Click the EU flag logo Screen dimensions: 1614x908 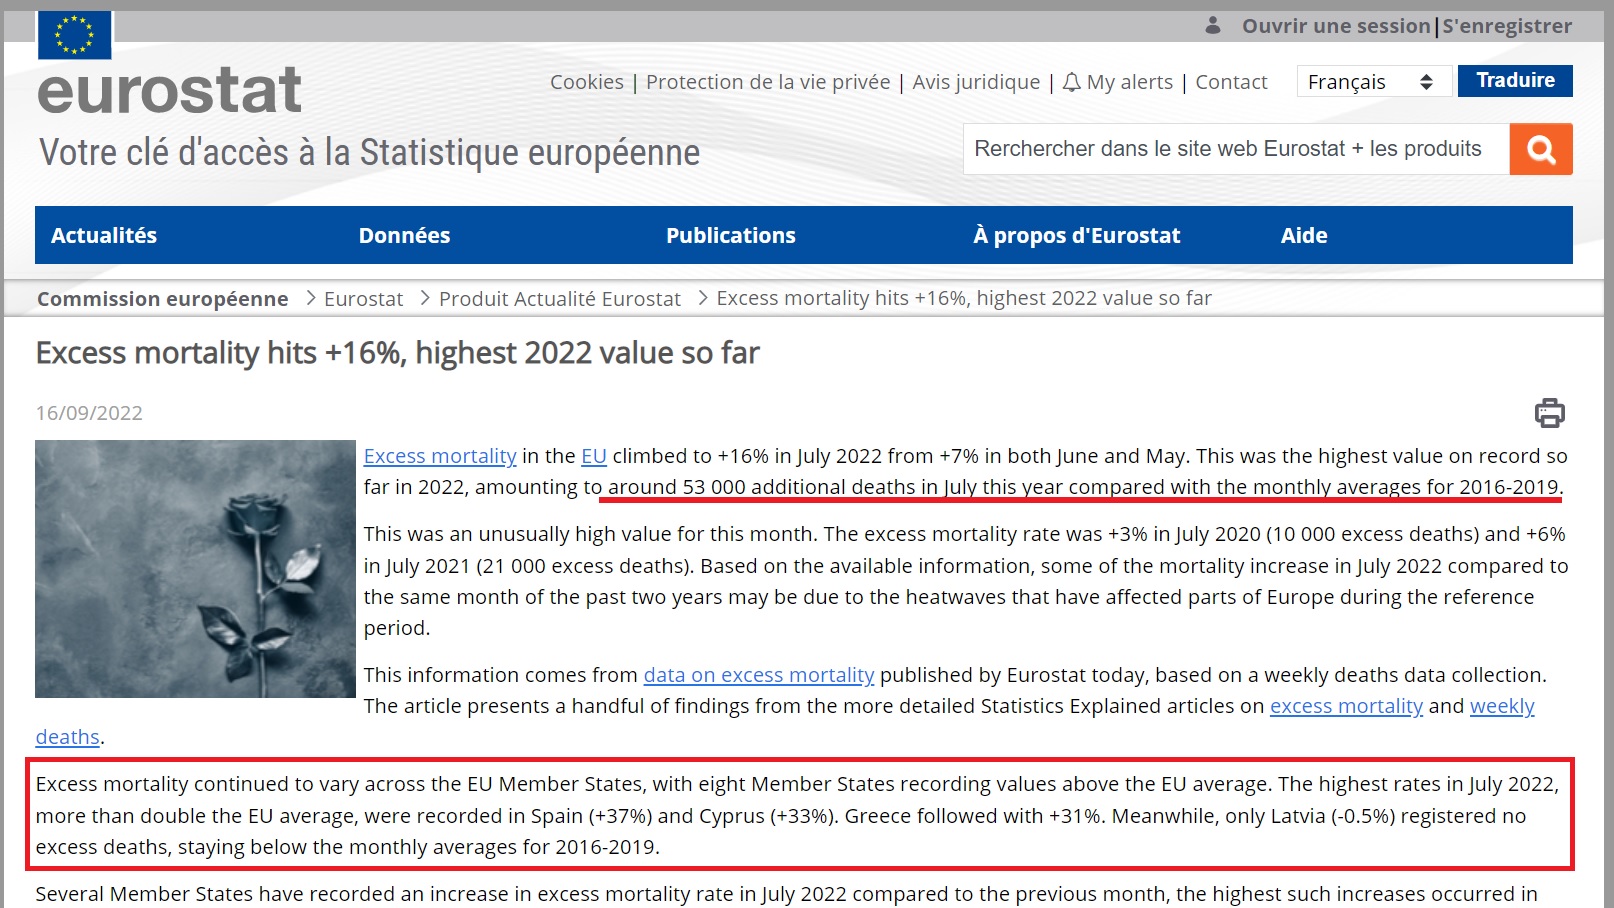click(75, 35)
